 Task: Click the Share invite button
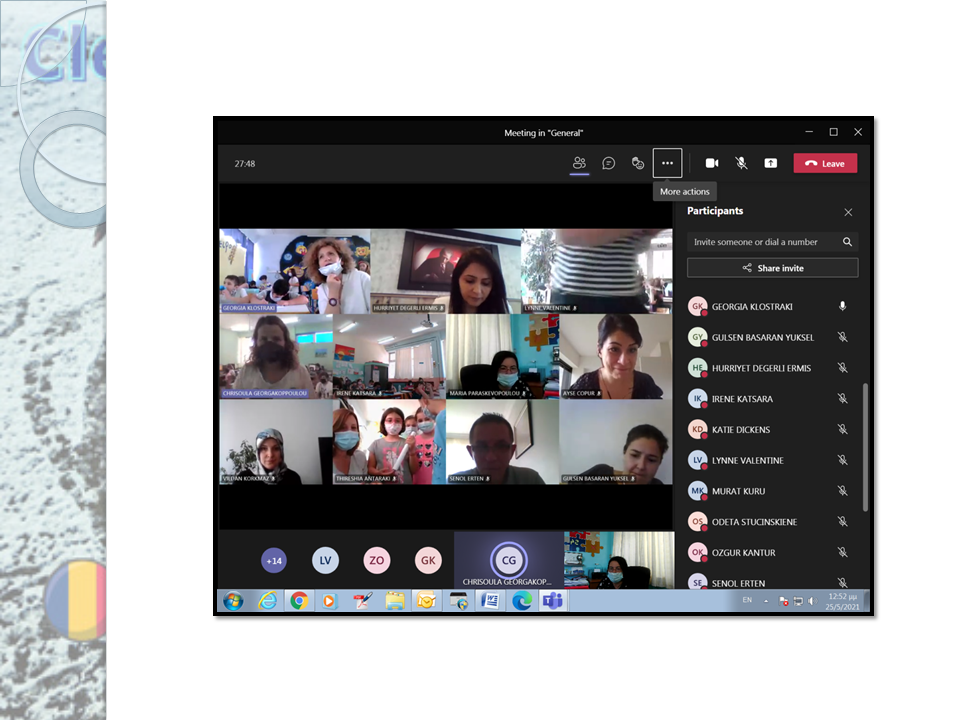pos(772,268)
